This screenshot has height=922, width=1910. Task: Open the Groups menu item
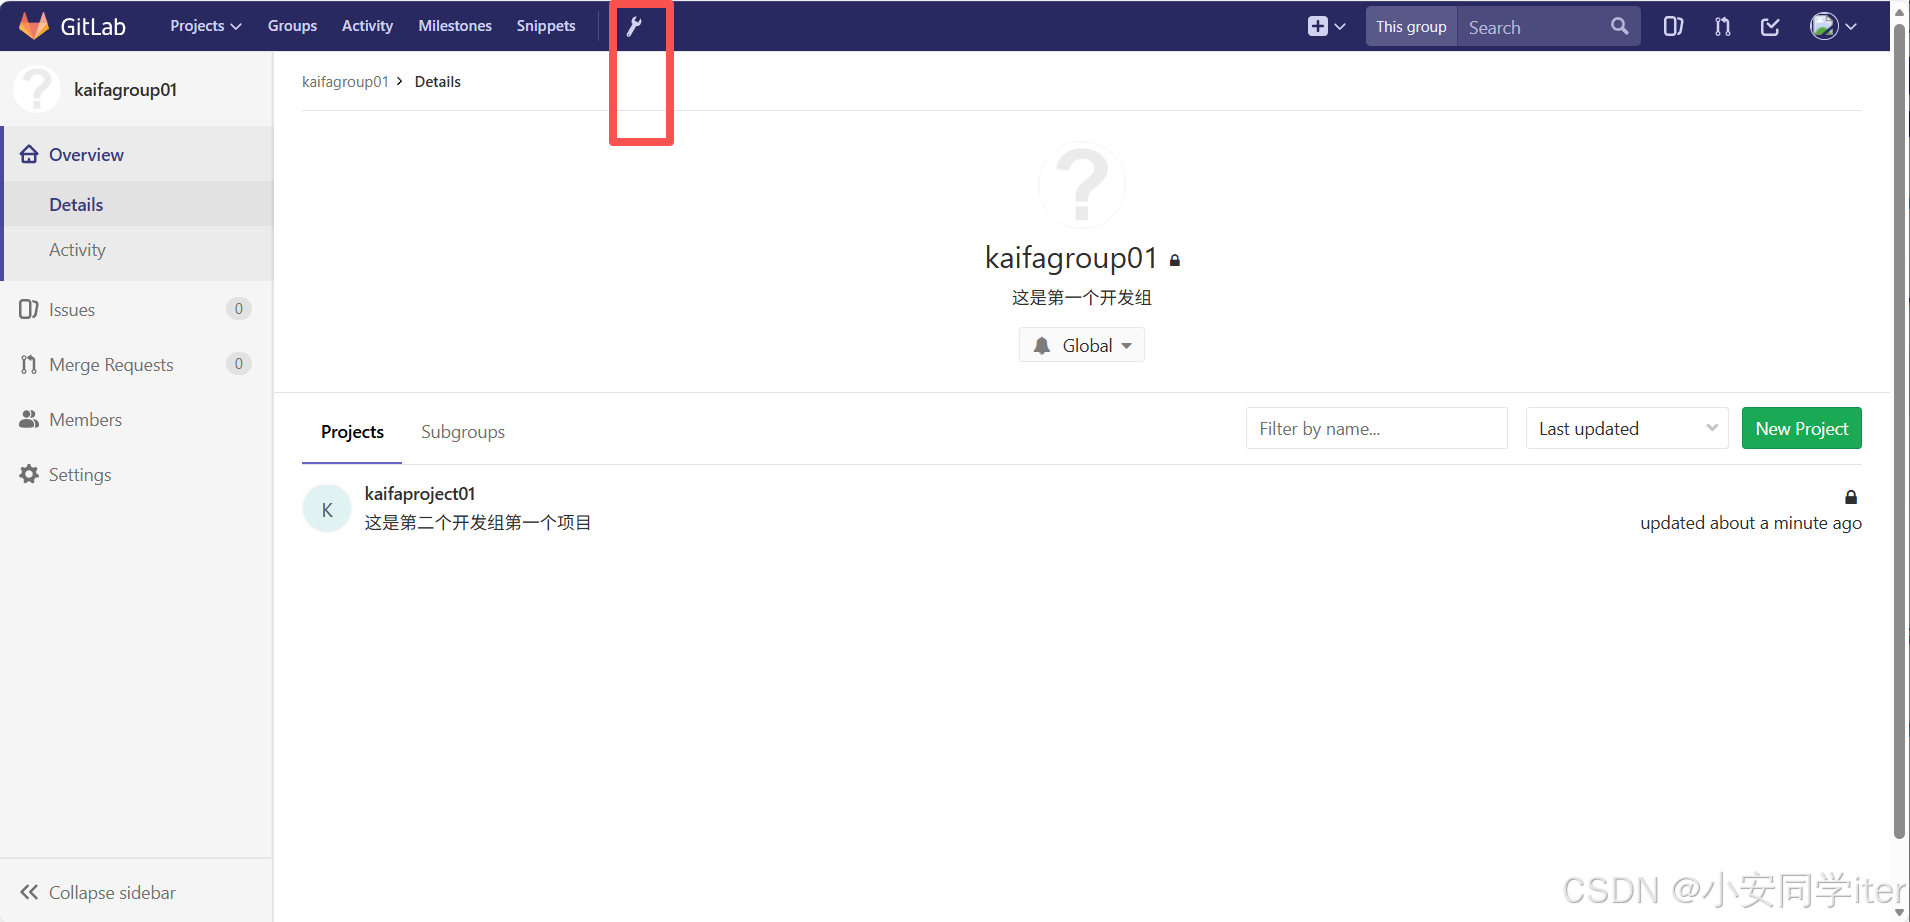tap(292, 26)
